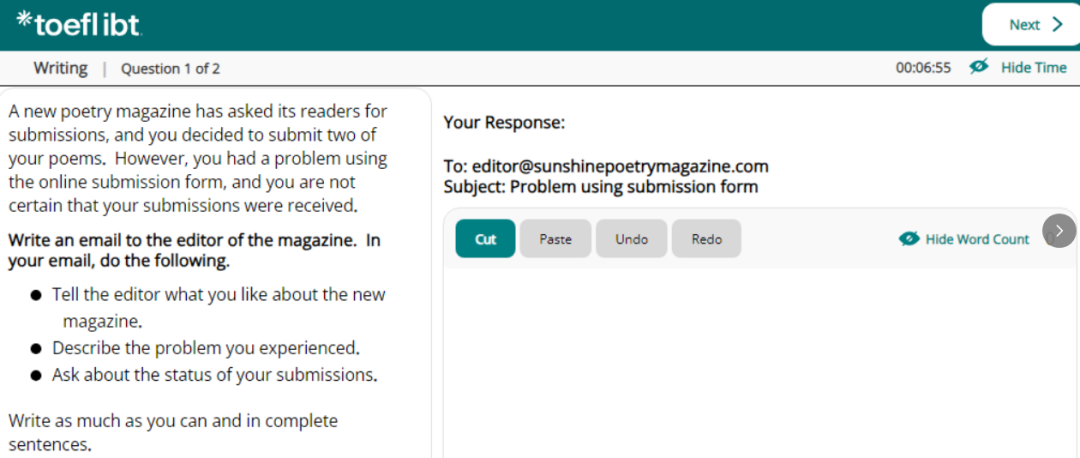Viewport: 1080px width, 458px height.
Task: Toggle the Hide Word Count label
Action: (977, 239)
